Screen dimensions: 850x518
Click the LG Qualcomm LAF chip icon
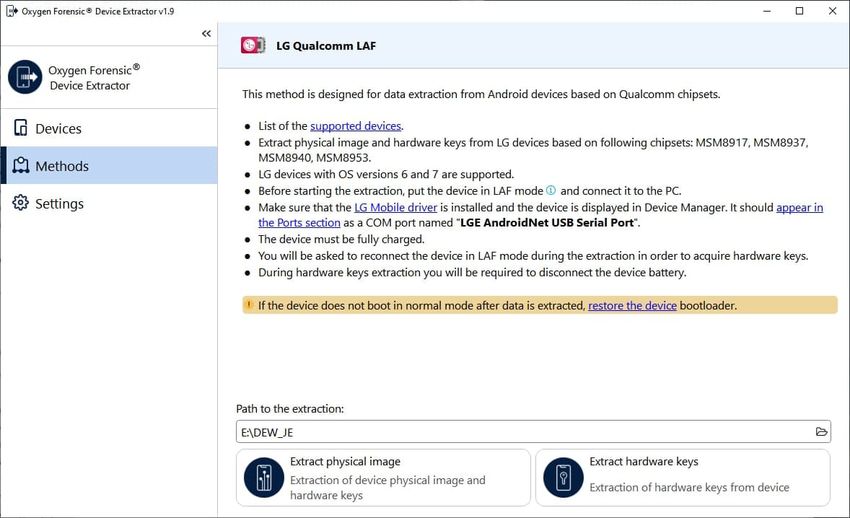coord(253,45)
